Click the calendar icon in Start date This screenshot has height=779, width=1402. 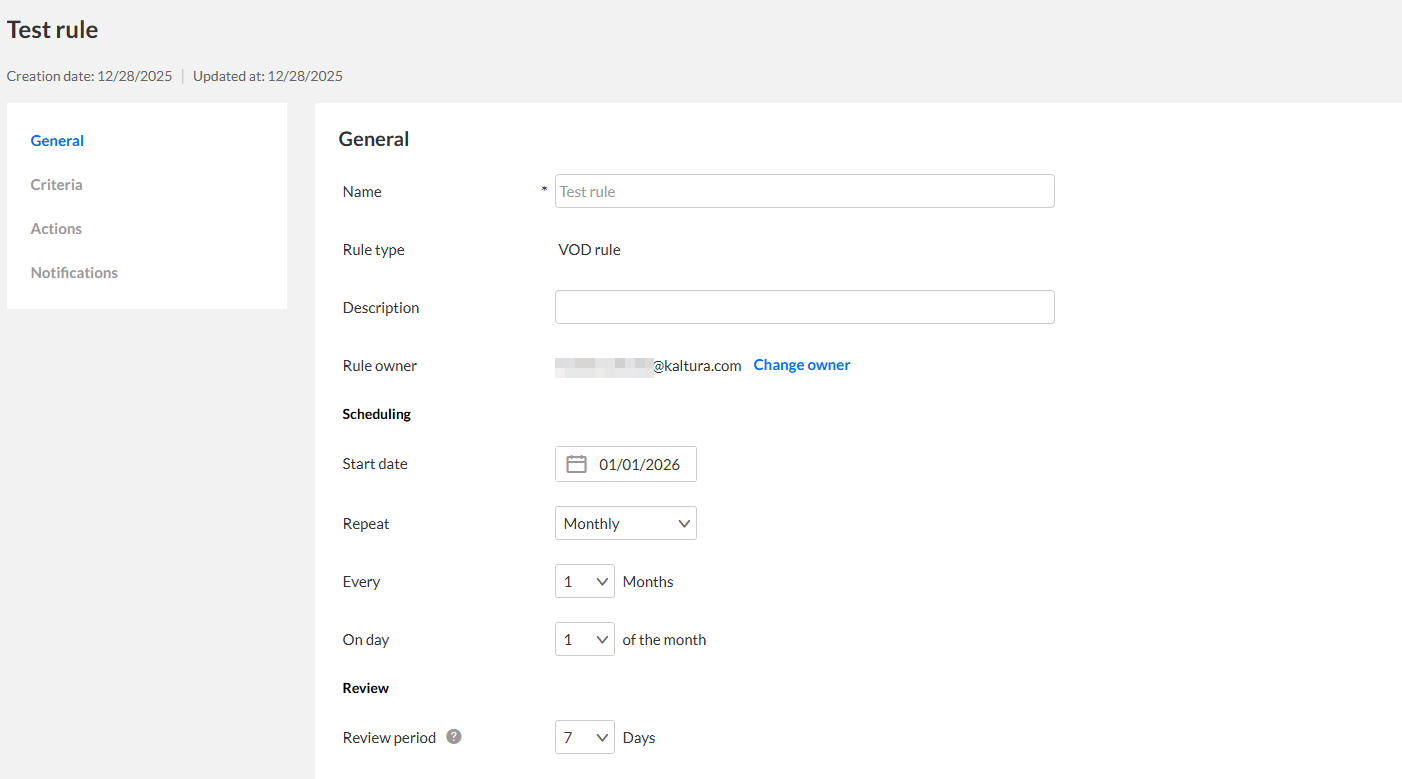[576, 464]
